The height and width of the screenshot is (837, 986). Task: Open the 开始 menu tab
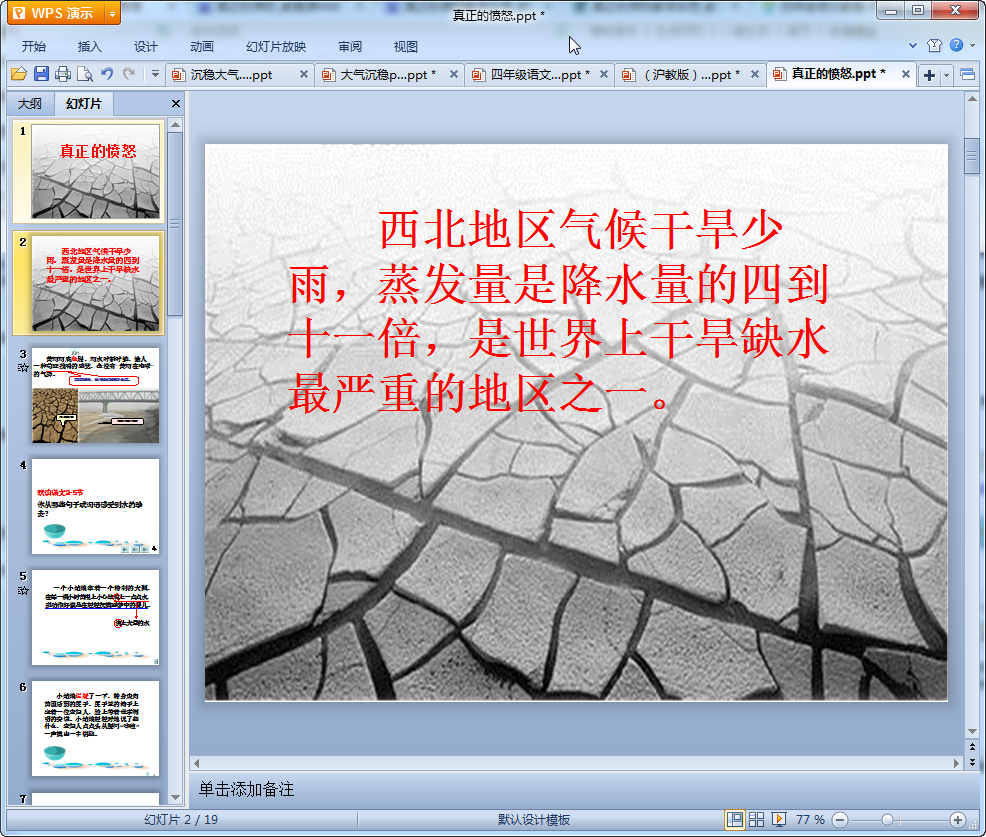(x=33, y=47)
